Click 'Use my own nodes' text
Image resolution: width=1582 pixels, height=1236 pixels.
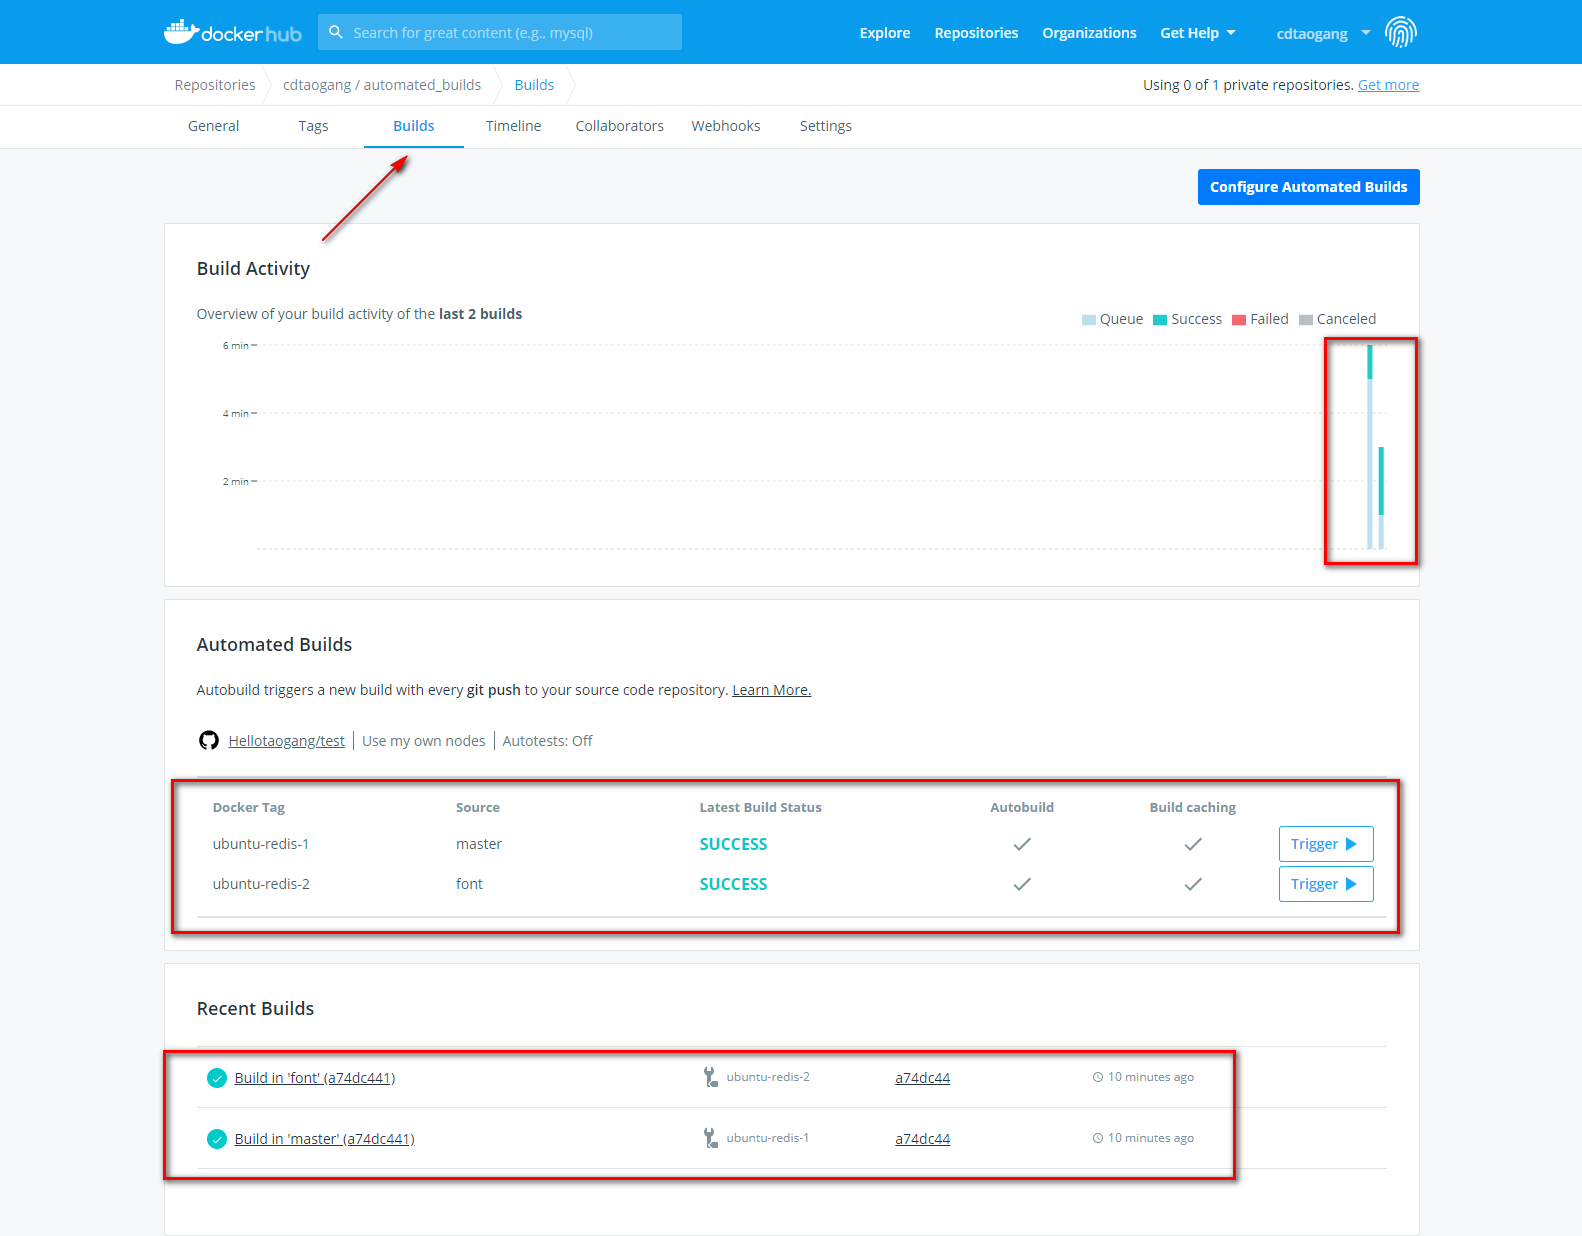(423, 741)
